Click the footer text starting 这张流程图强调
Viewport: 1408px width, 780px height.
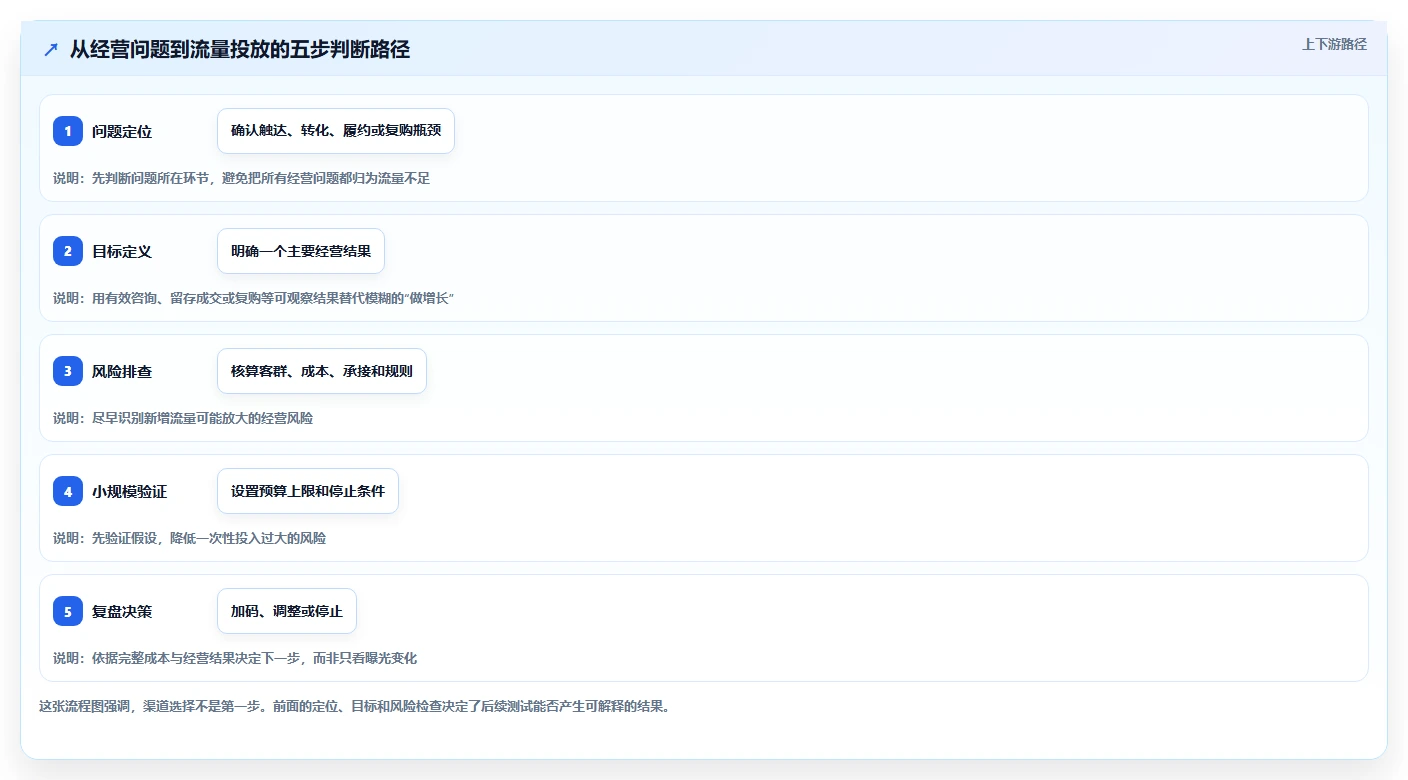(354, 706)
